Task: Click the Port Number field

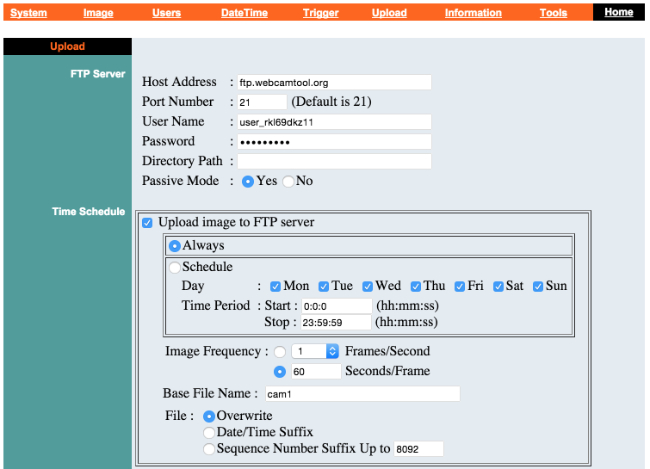Action: 262,102
